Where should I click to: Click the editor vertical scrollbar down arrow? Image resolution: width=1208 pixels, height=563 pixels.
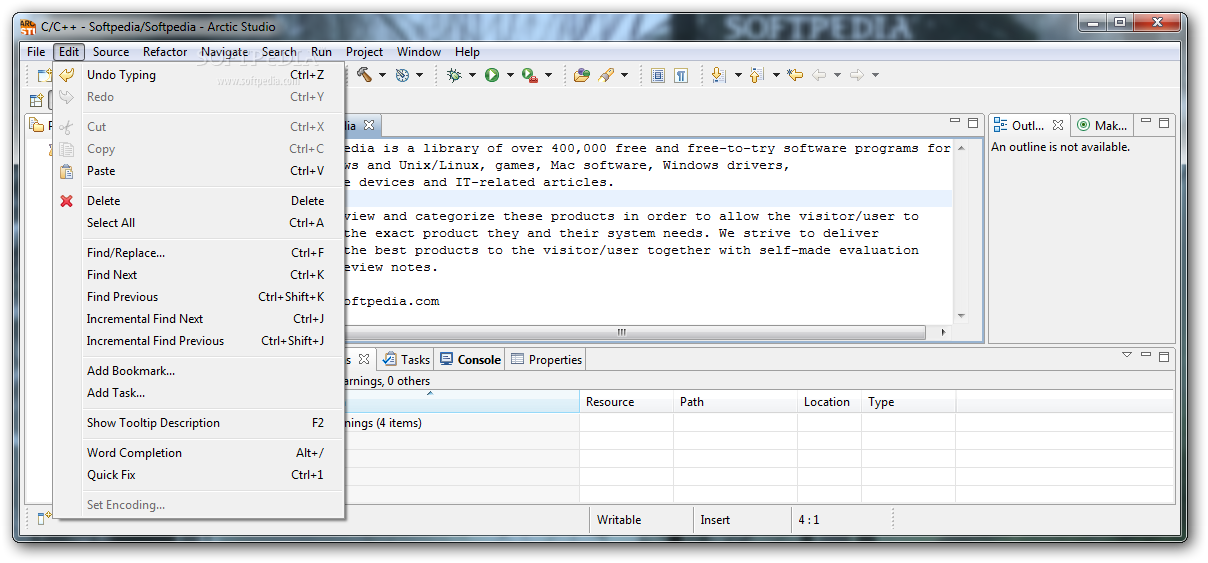961,316
